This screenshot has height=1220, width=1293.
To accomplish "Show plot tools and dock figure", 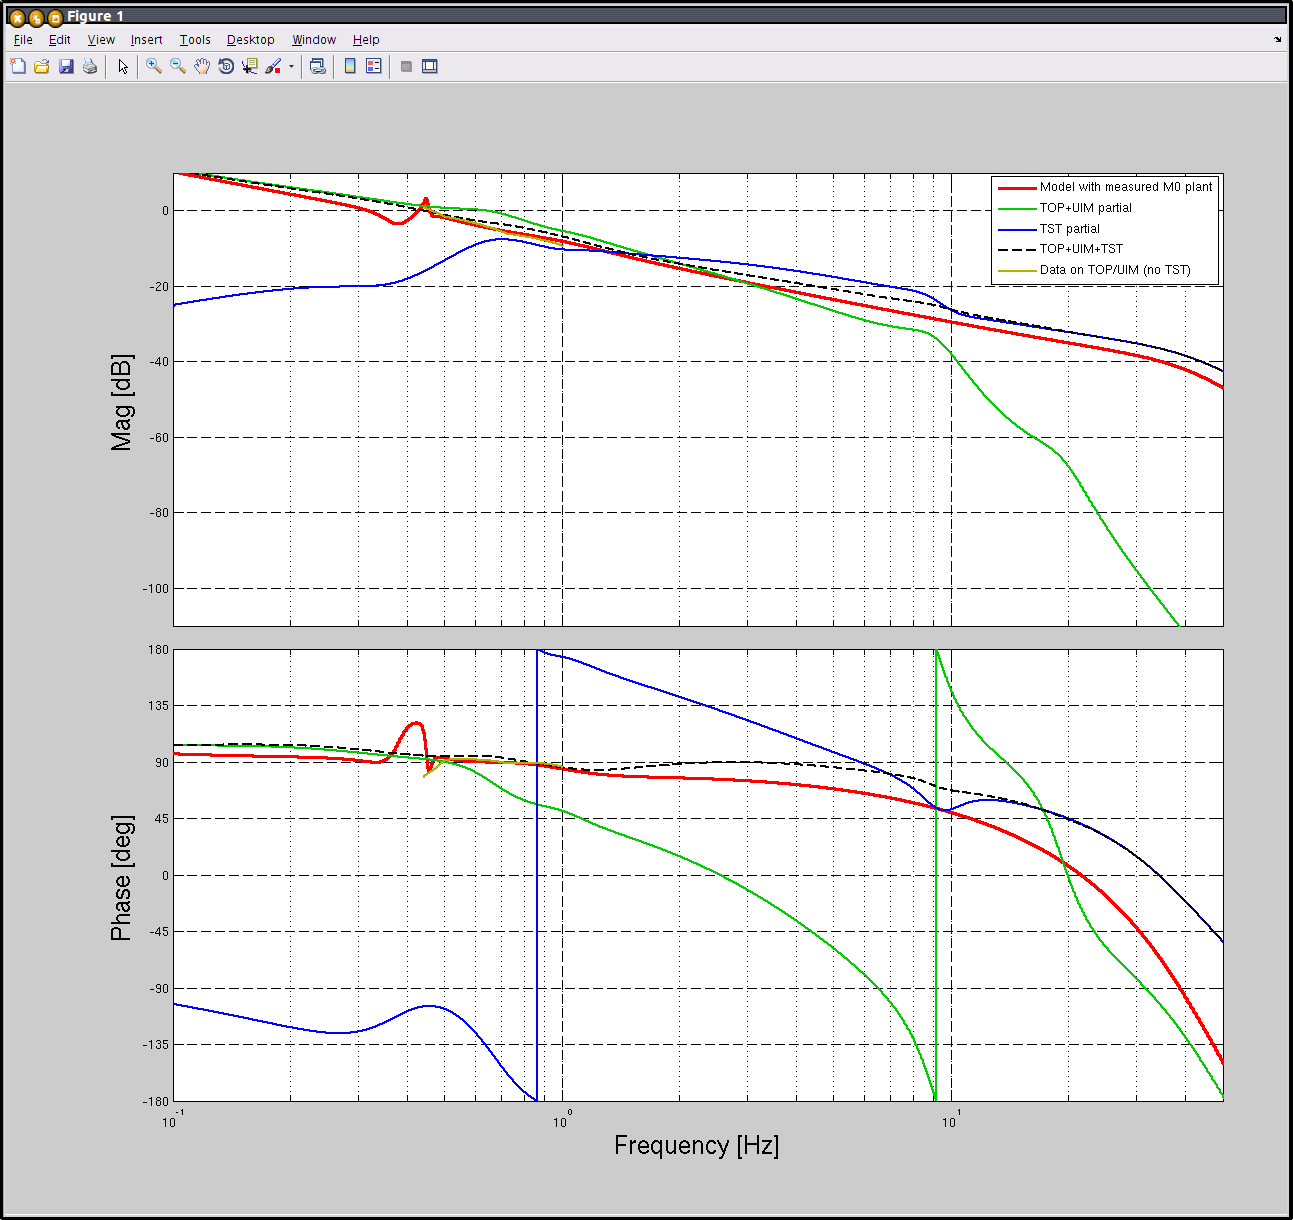I will point(430,66).
